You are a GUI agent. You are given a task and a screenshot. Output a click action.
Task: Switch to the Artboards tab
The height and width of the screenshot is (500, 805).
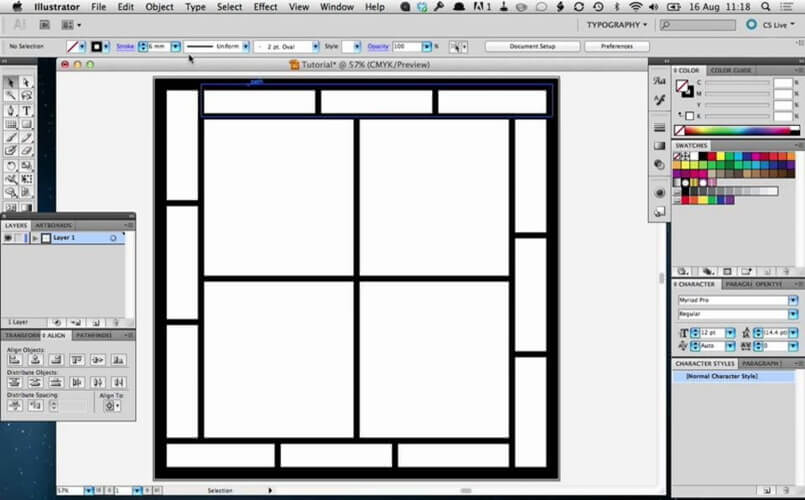point(53,225)
